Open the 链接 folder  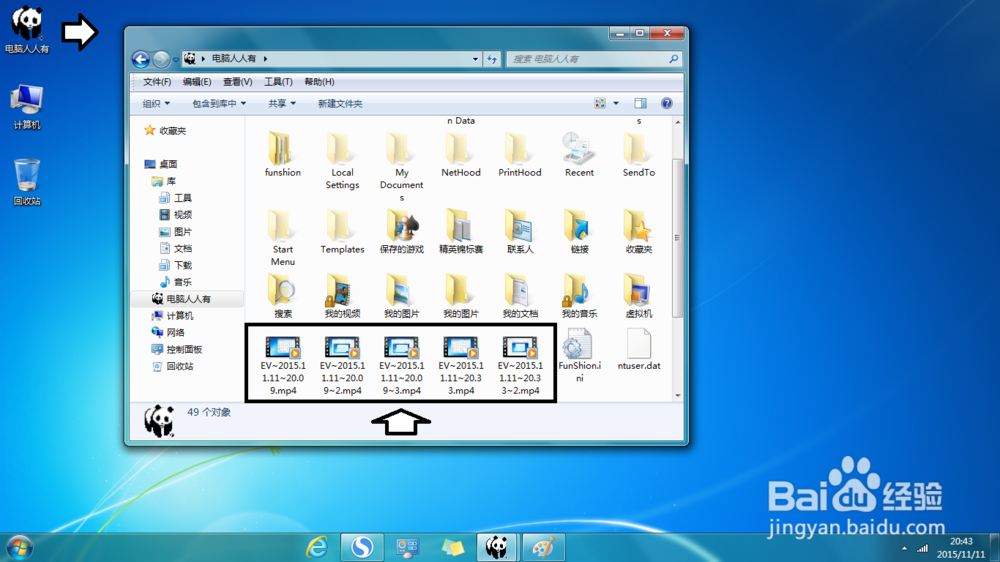coord(579,231)
